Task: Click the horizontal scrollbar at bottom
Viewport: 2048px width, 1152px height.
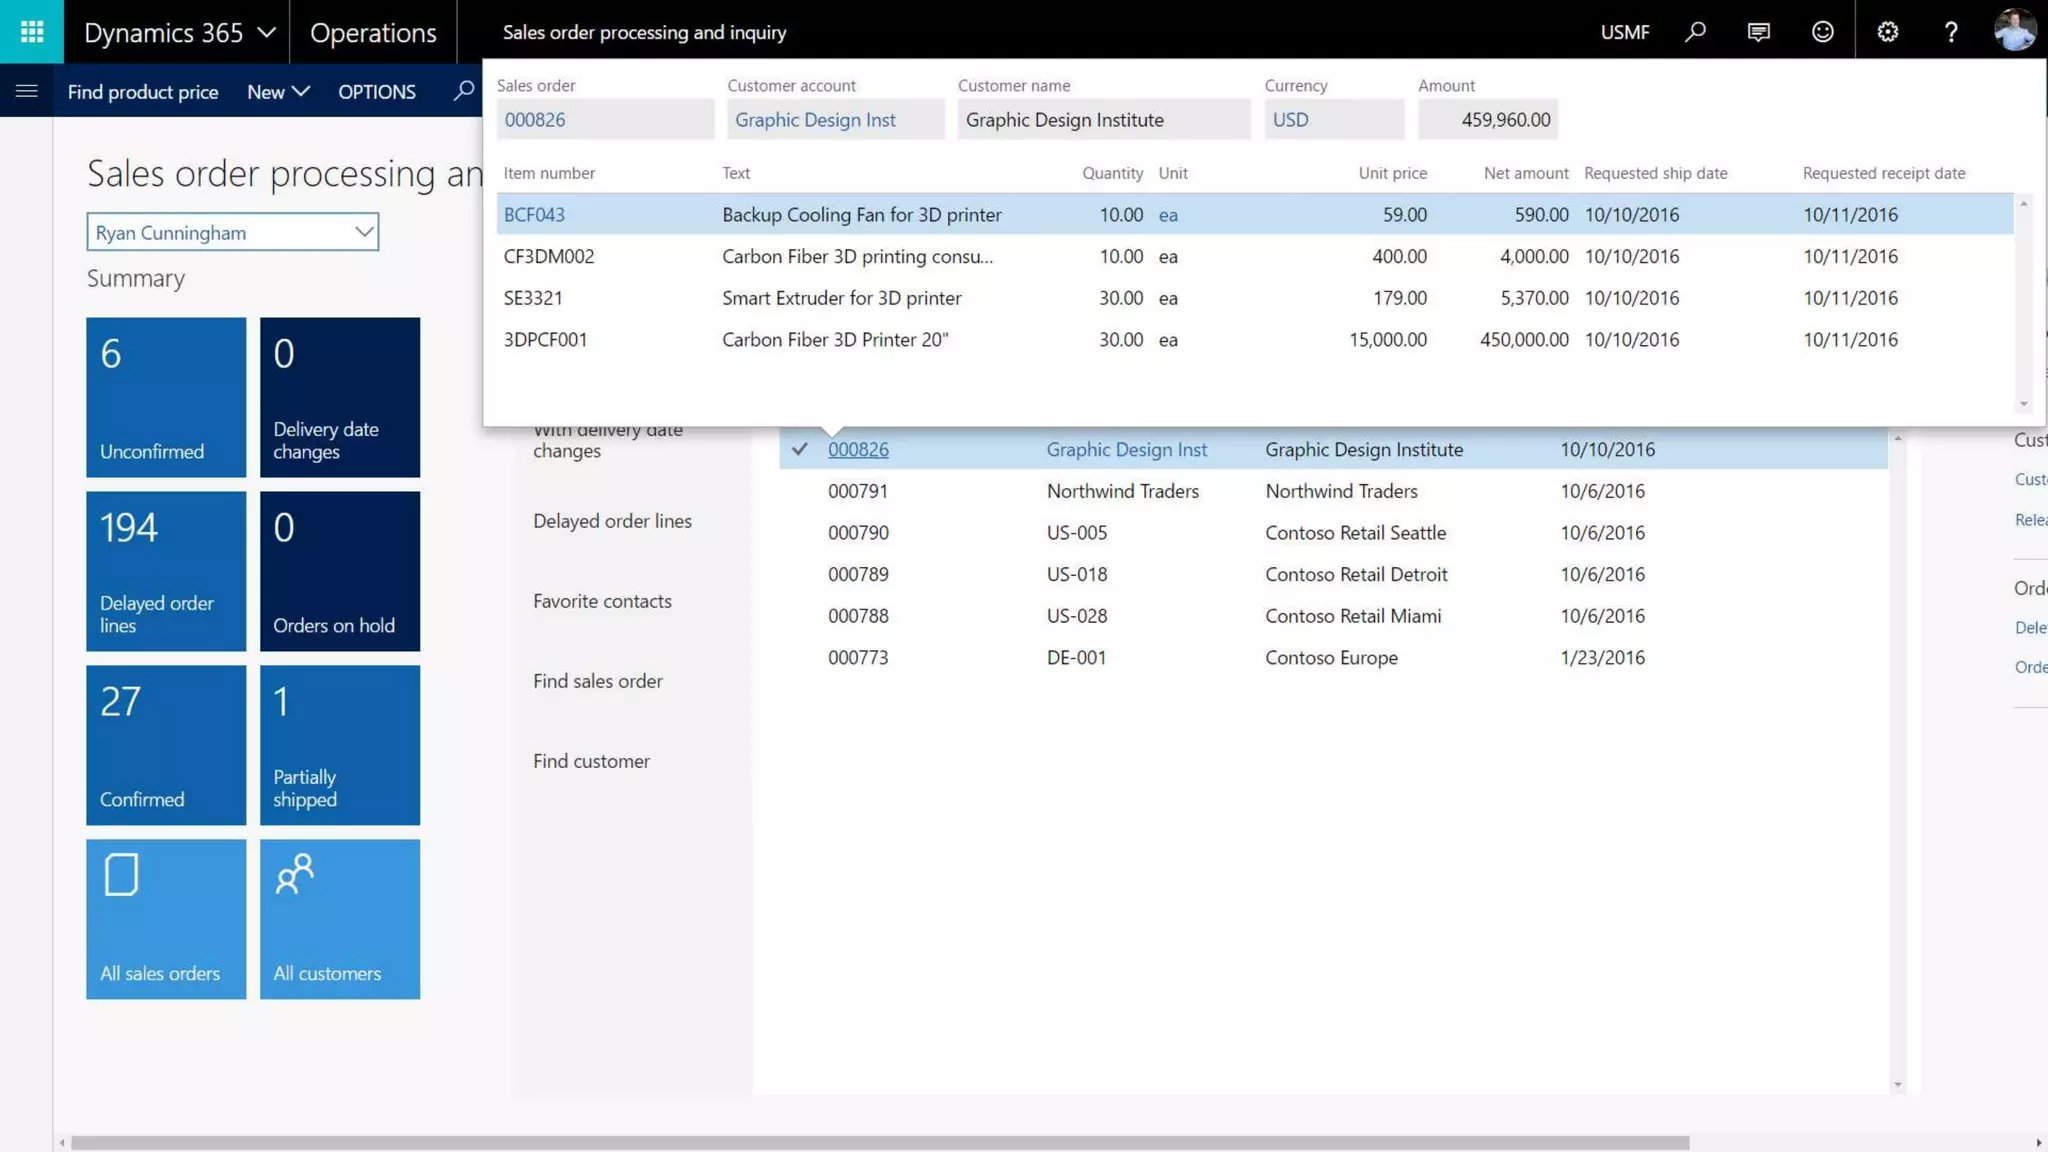Action: 880,1142
